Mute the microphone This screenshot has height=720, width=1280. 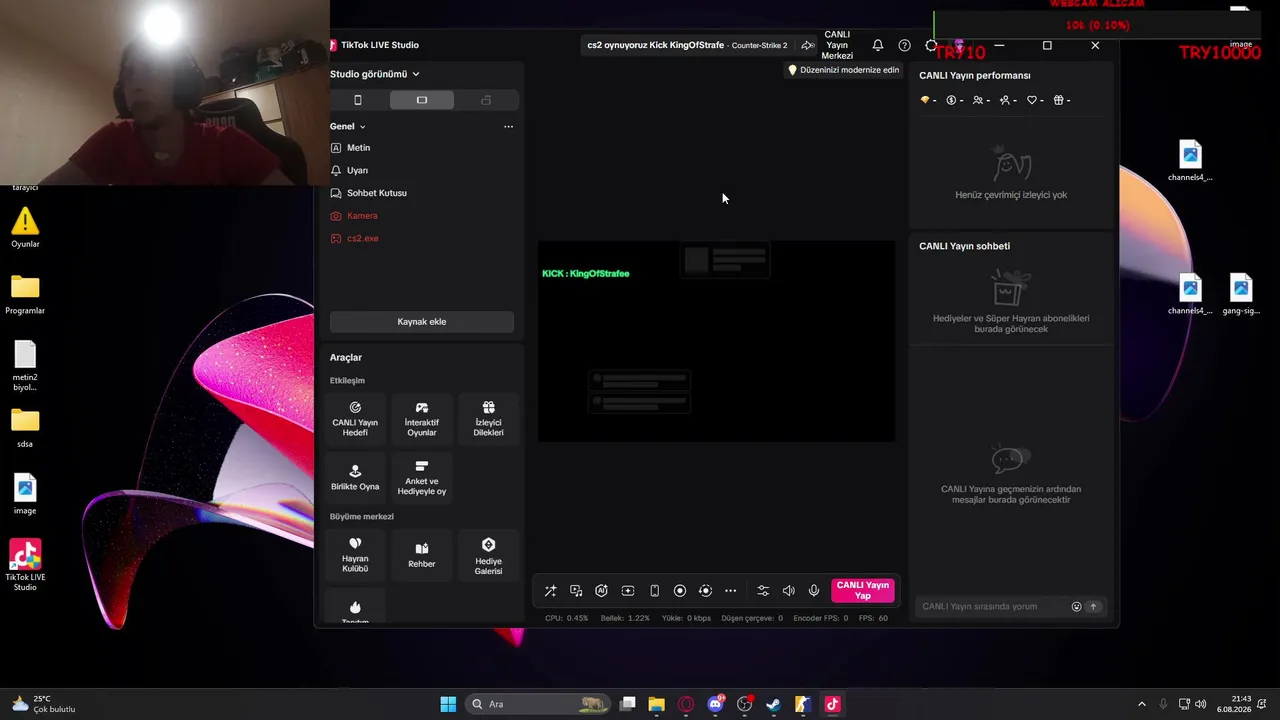pos(814,591)
